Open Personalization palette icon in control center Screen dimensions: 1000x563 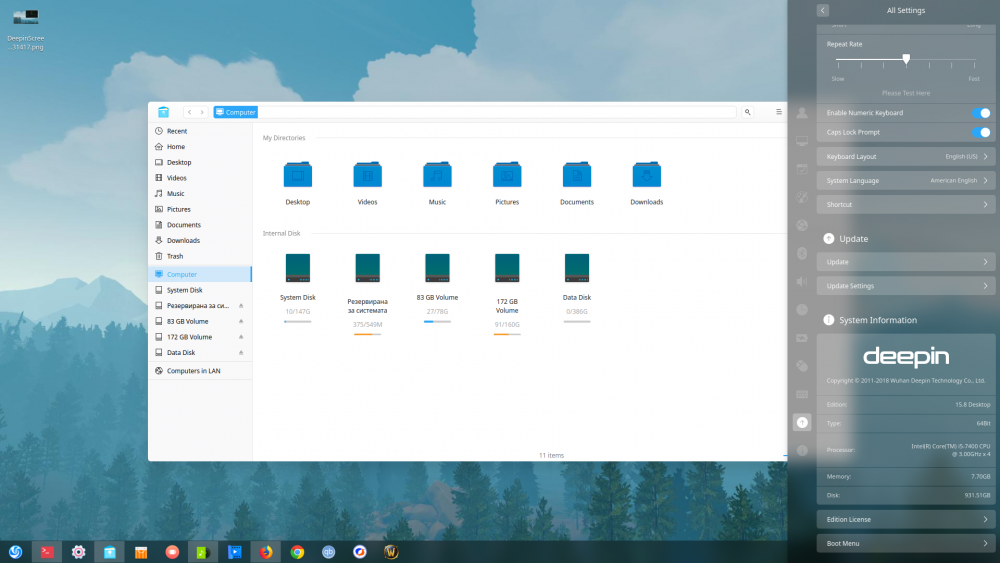(x=802, y=197)
